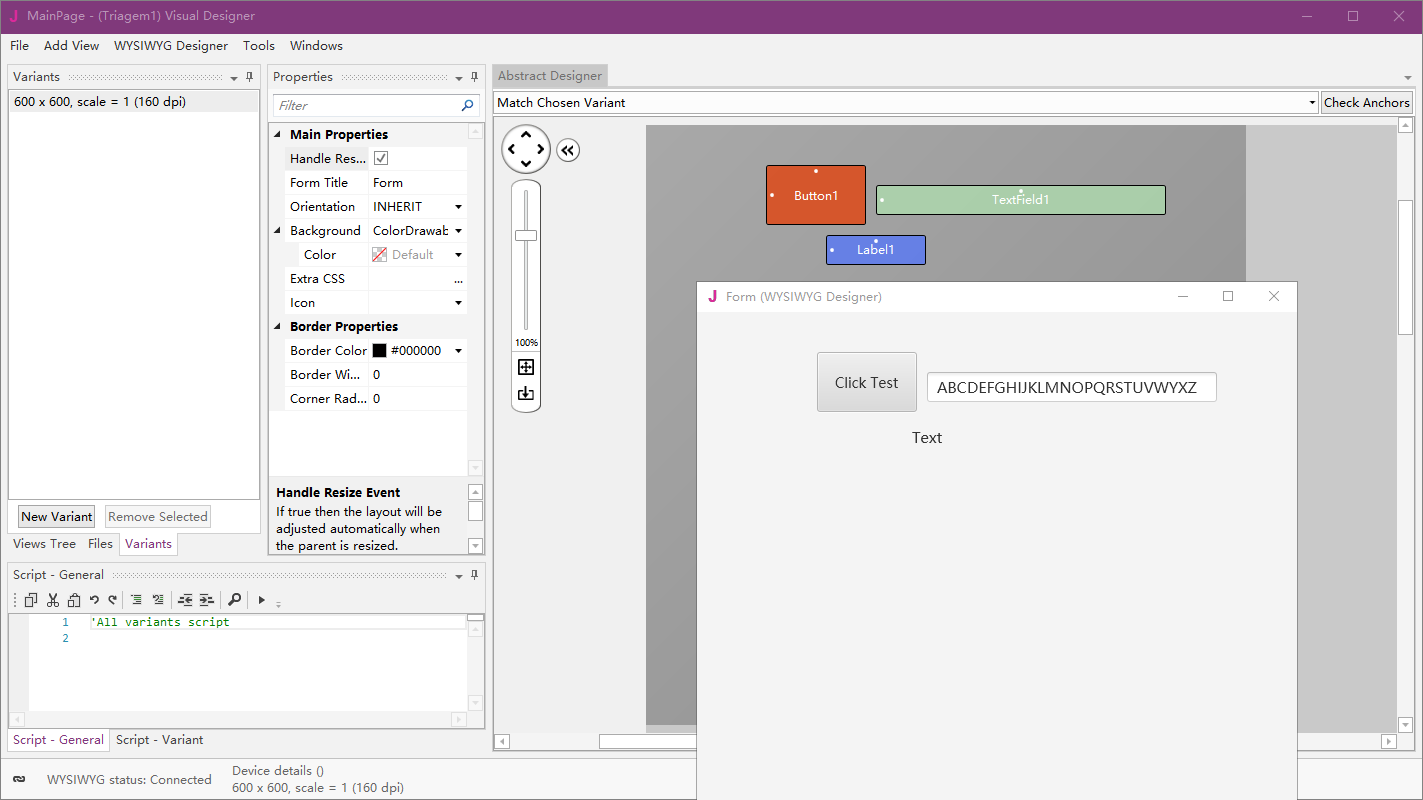Collapse the Border Properties section
The width and height of the screenshot is (1423, 800).
(x=278, y=327)
